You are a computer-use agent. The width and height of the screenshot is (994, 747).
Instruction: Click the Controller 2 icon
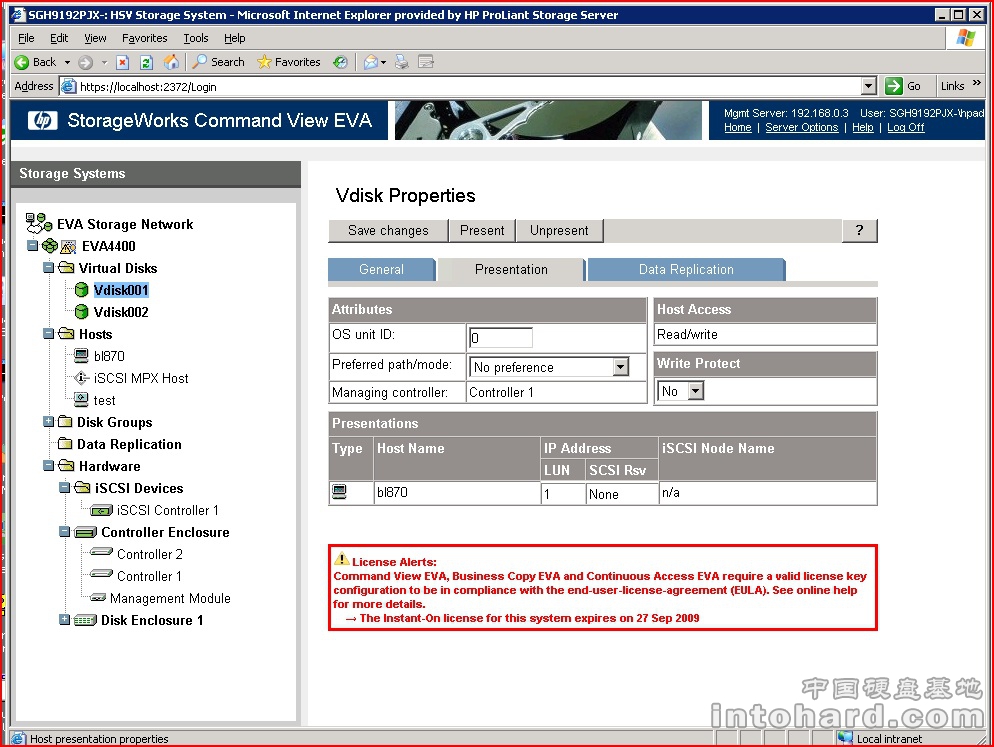pos(101,552)
